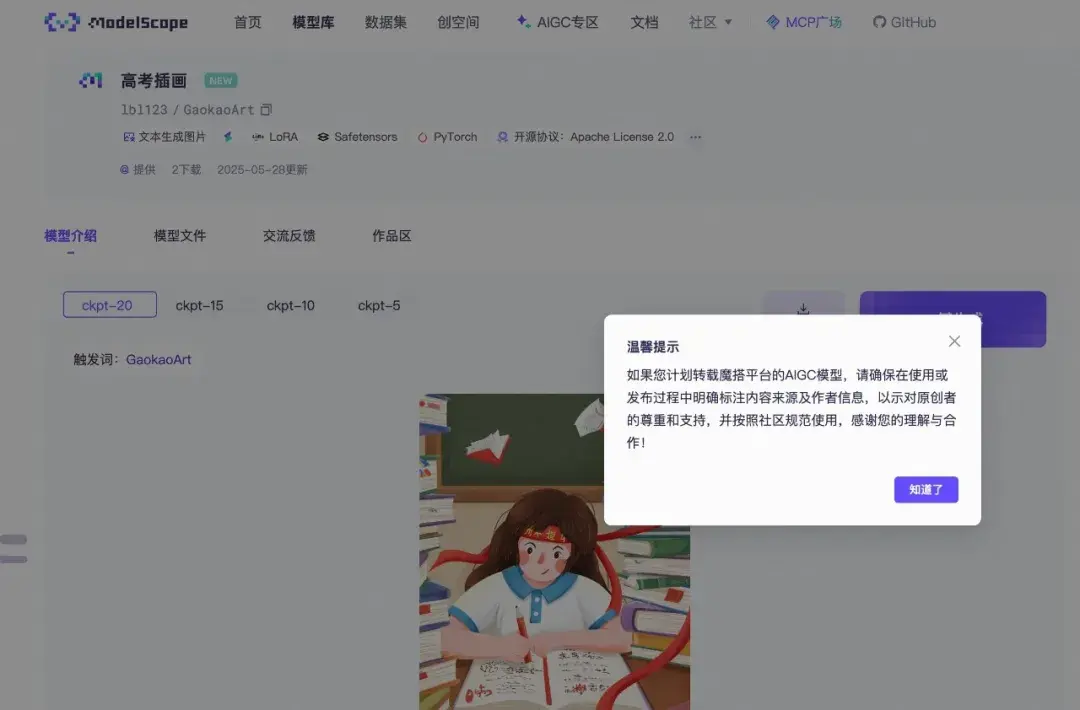
Task: Open the 社区 dropdown menu
Action: tap(710, 21)
